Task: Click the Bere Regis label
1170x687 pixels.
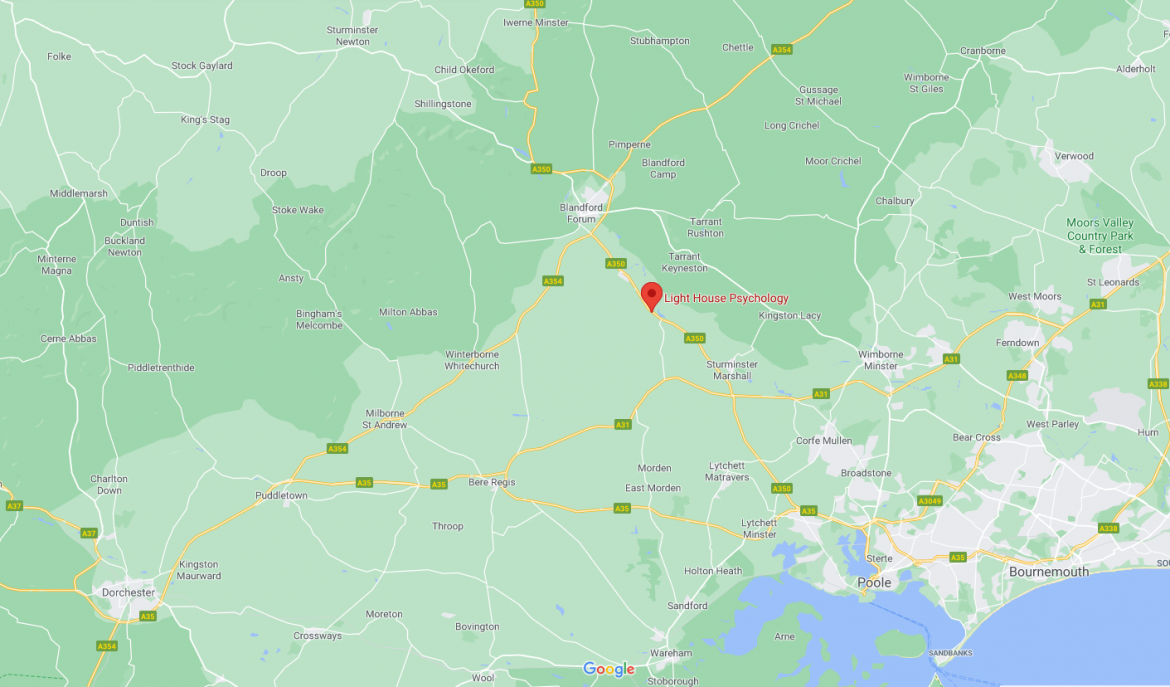Action: pos(492,482)
